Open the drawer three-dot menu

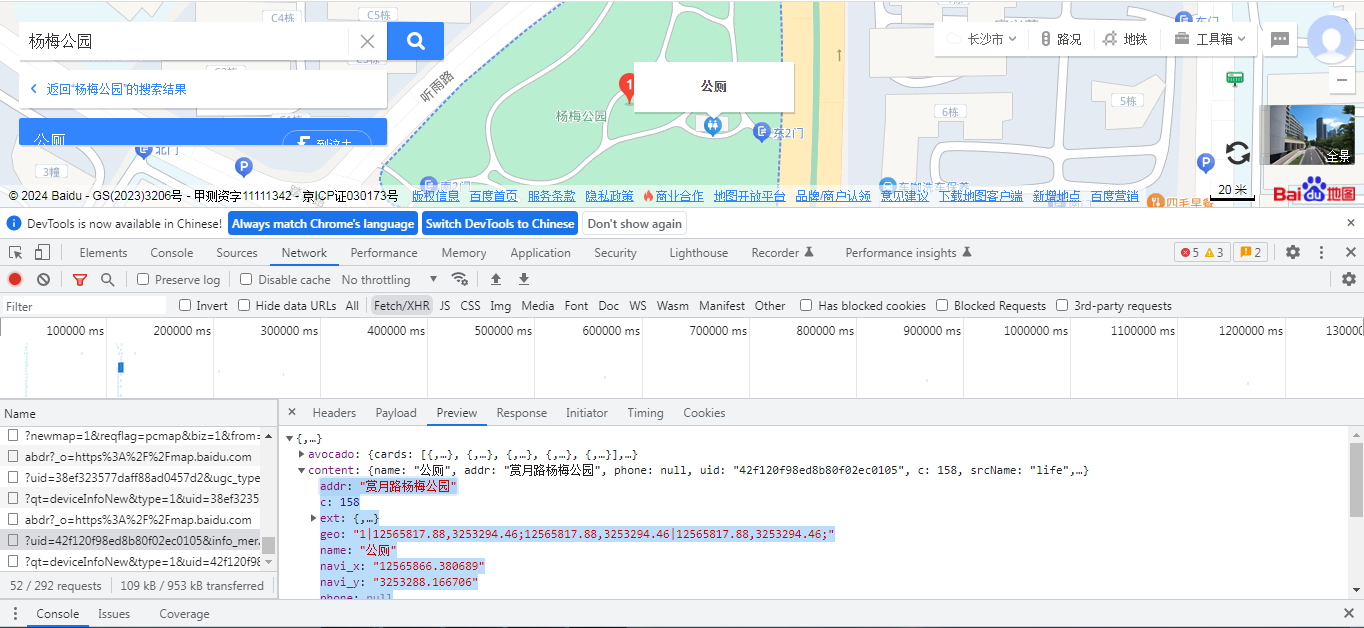point(15,614)
